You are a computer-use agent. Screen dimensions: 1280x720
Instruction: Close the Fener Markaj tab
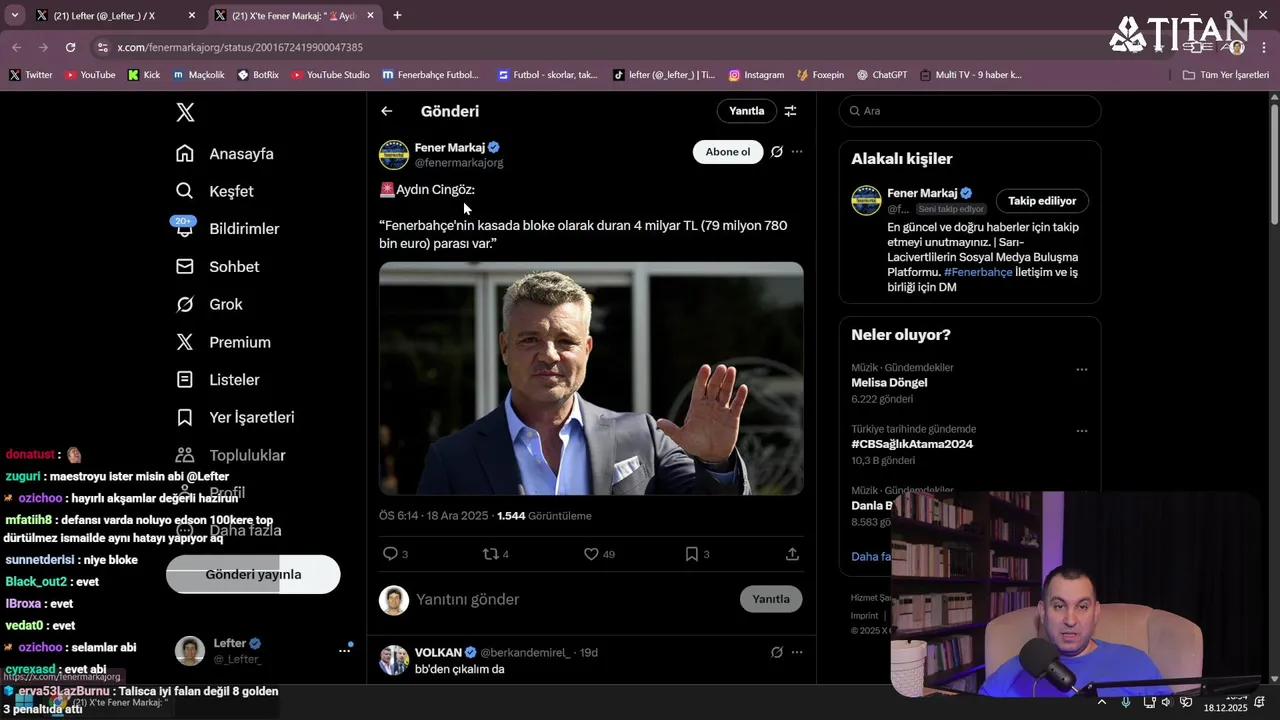[370, 16]
